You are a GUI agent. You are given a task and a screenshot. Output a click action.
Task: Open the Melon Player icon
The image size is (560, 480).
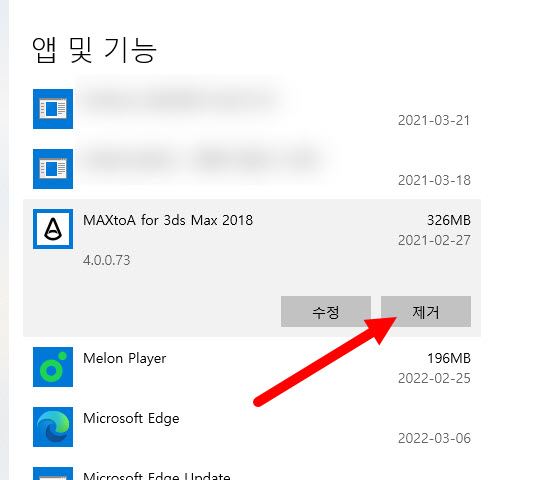click(x=53, y=367)
